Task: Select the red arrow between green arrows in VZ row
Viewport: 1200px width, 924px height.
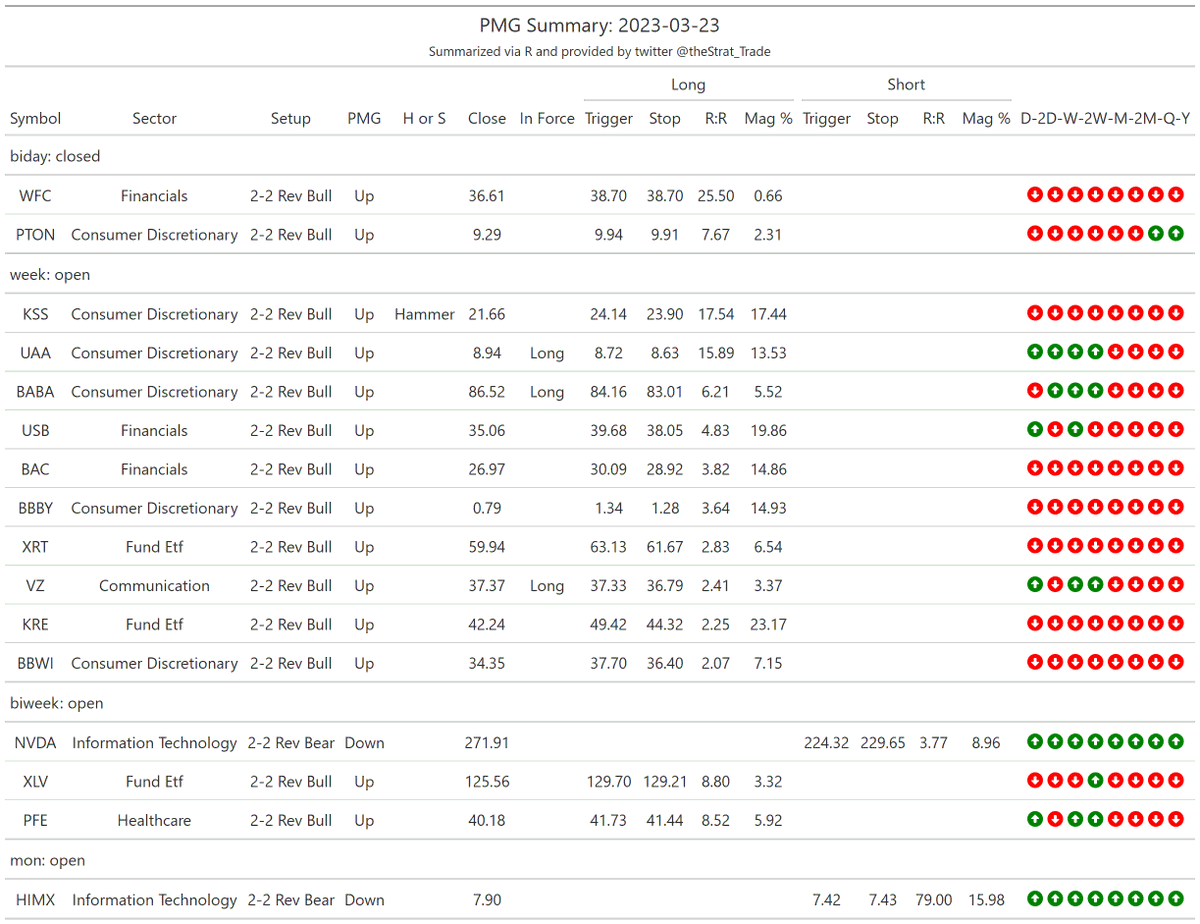Action: [x=1055, y=585]
